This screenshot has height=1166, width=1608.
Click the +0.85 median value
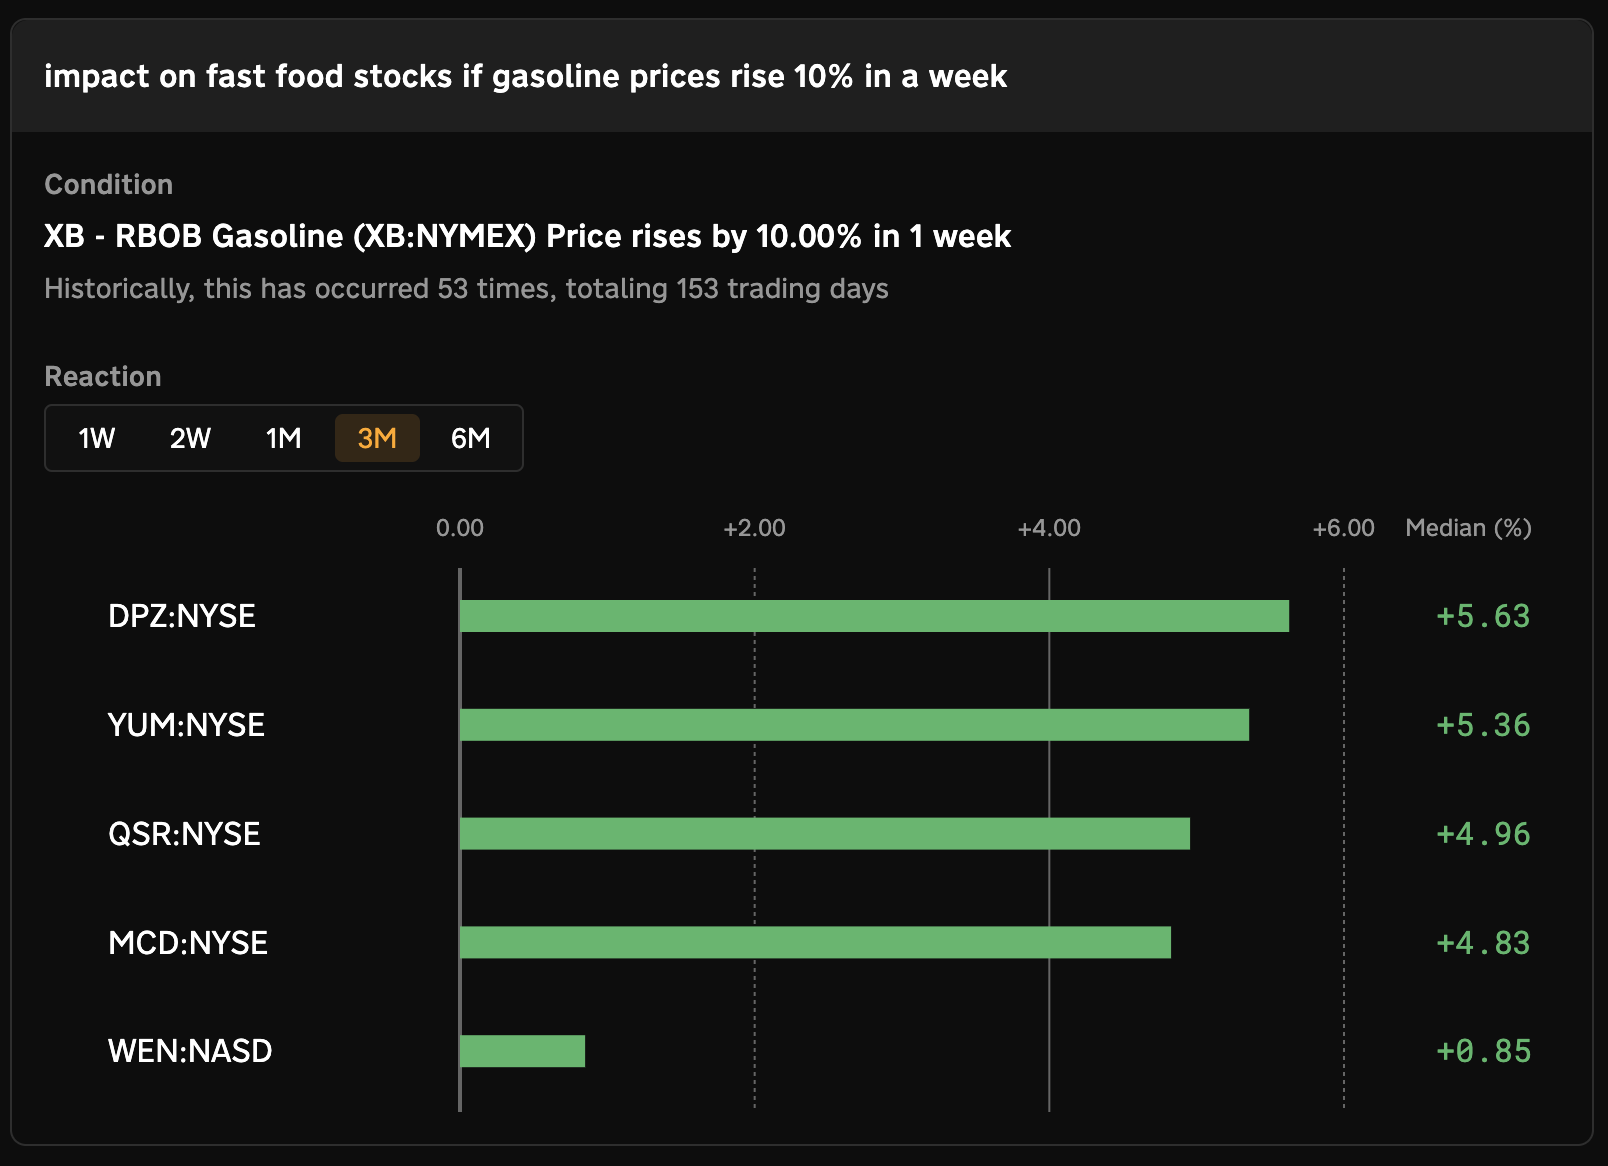click(1483, 1051)
